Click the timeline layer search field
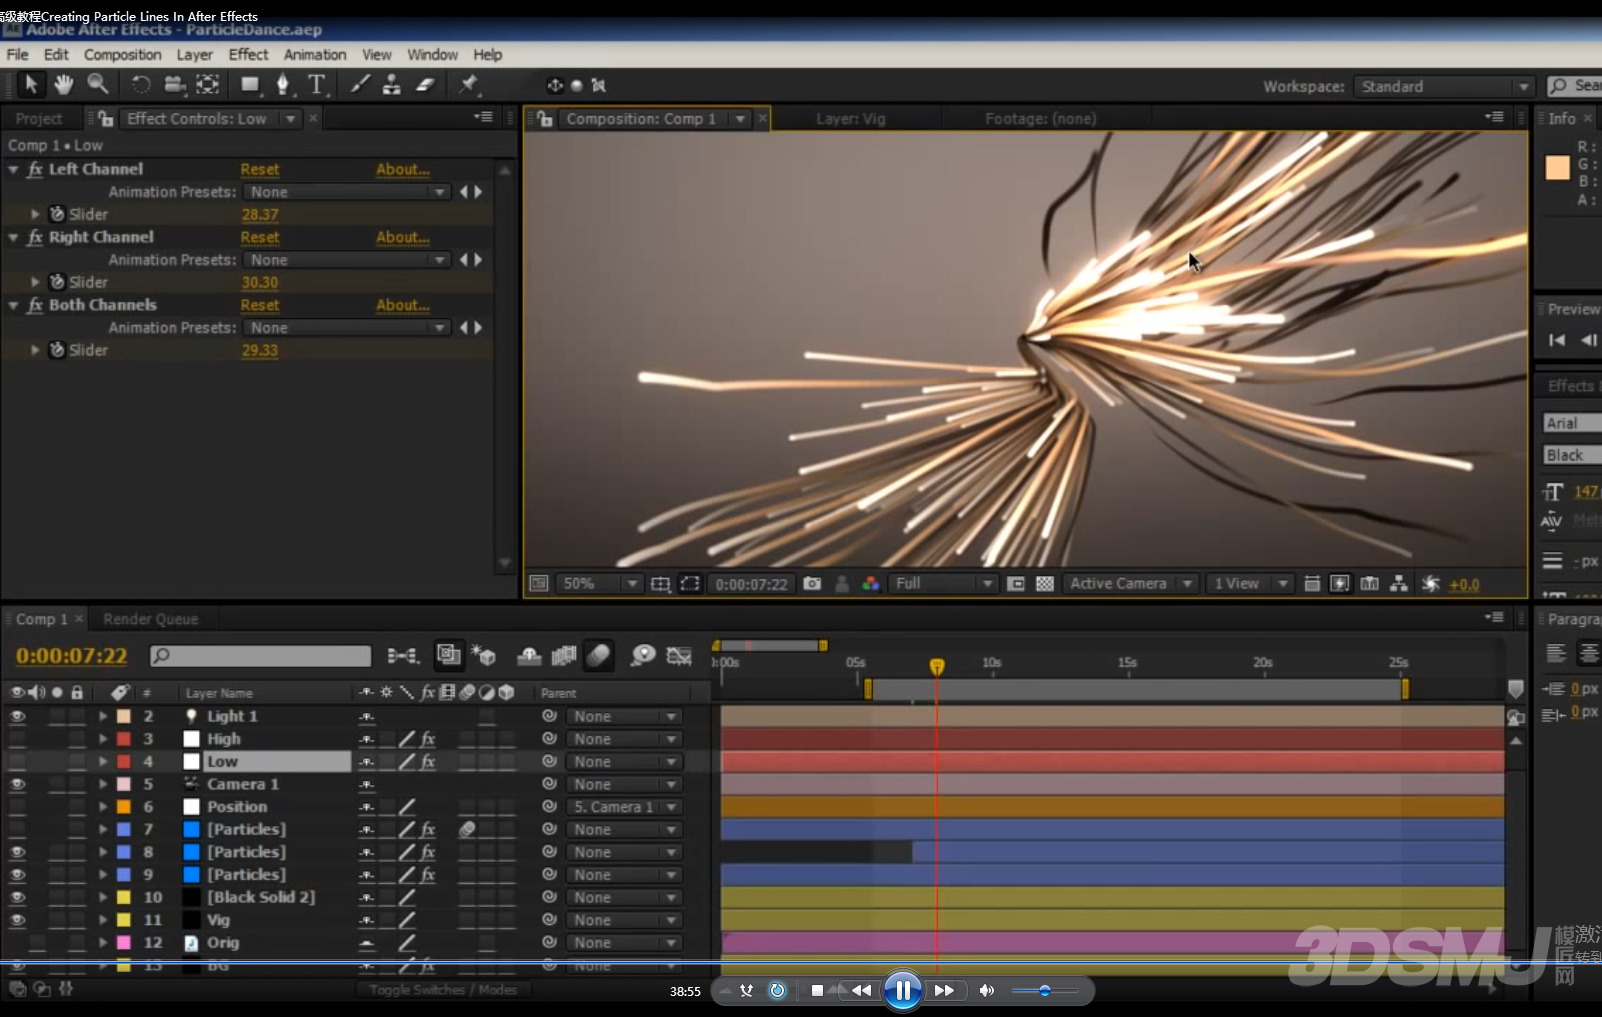This screenshot has width=1602, height=1017. coord(260,656)
